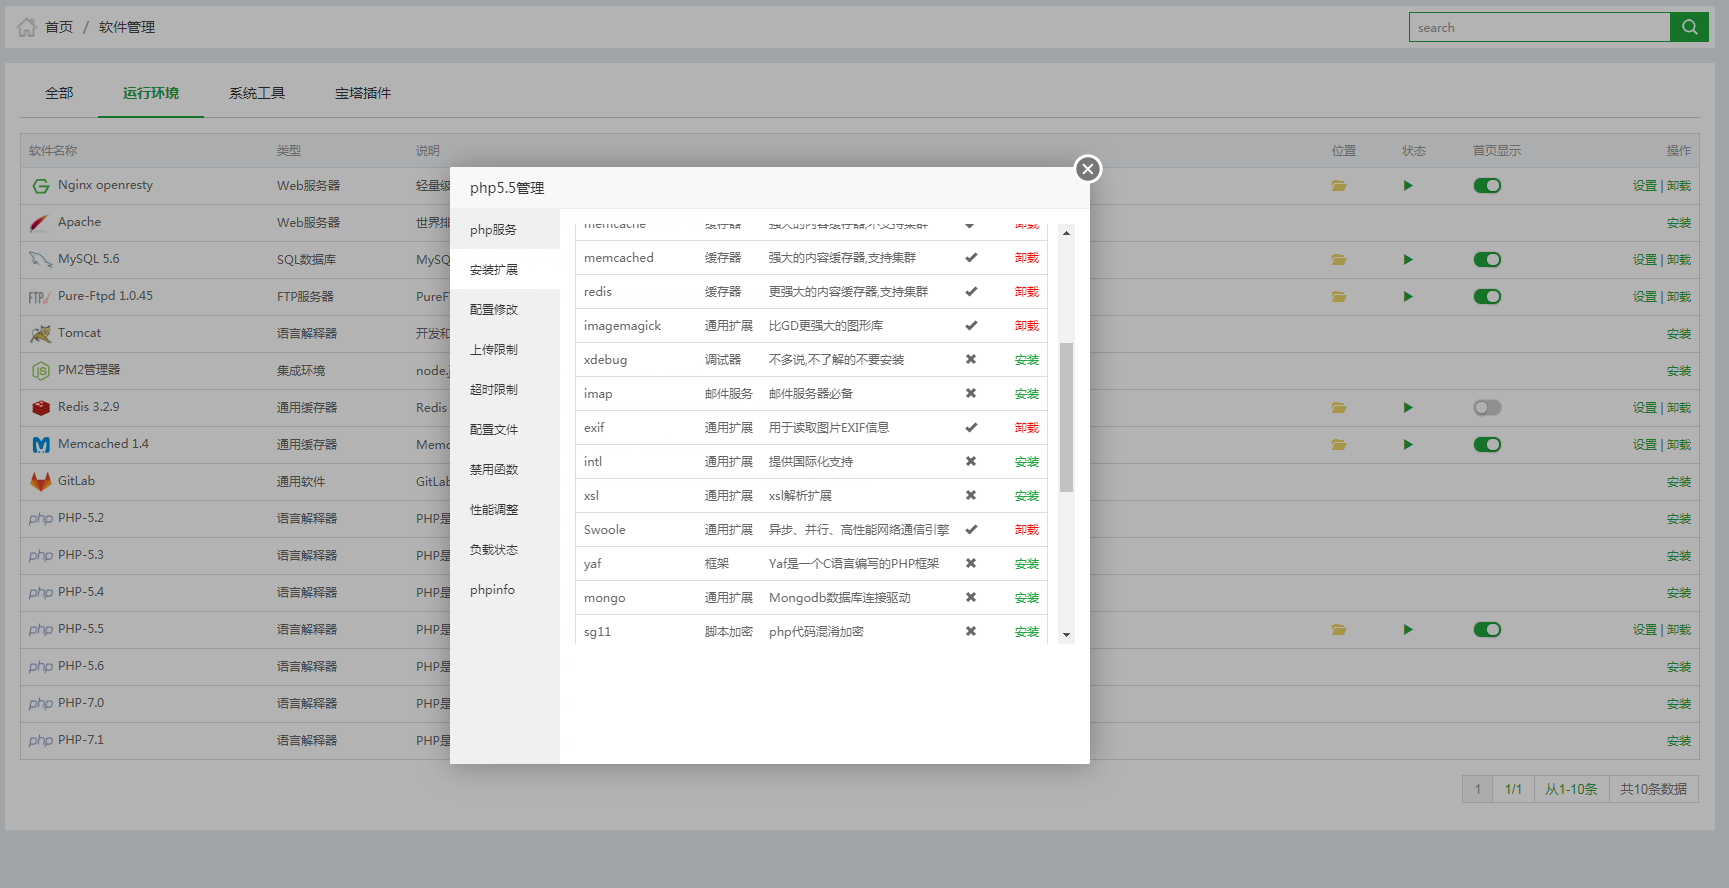Click the green search magnifier button
The image size is (1729, 888).
click(x=1689, y=27)
